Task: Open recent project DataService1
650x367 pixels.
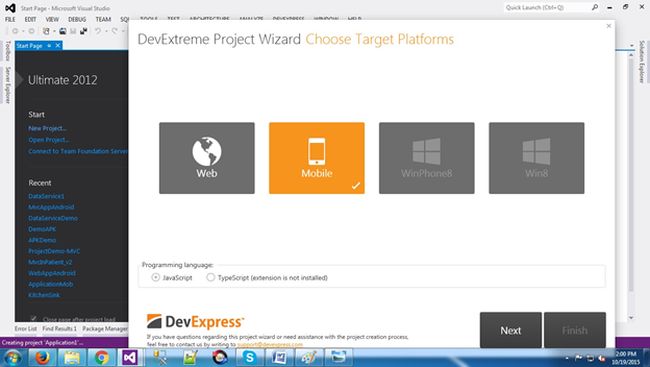Action: (x=46, y=196)
